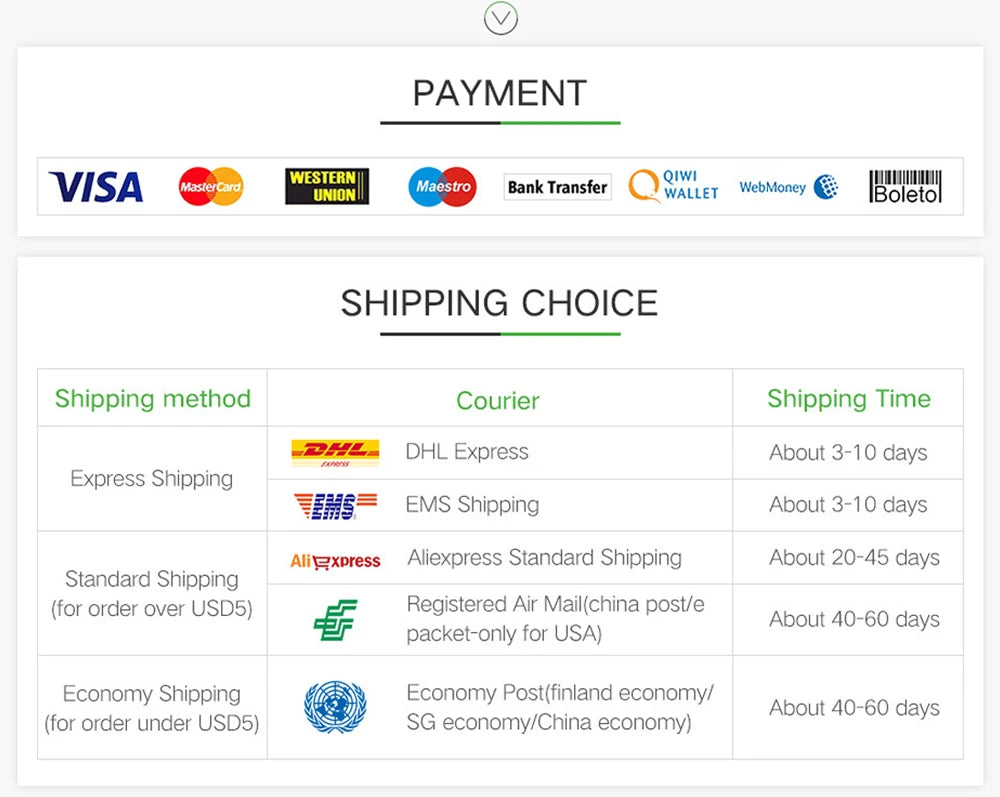Select the Maestro payment logo
This screenshot has width=1000, height=797.
pos(442,186)
